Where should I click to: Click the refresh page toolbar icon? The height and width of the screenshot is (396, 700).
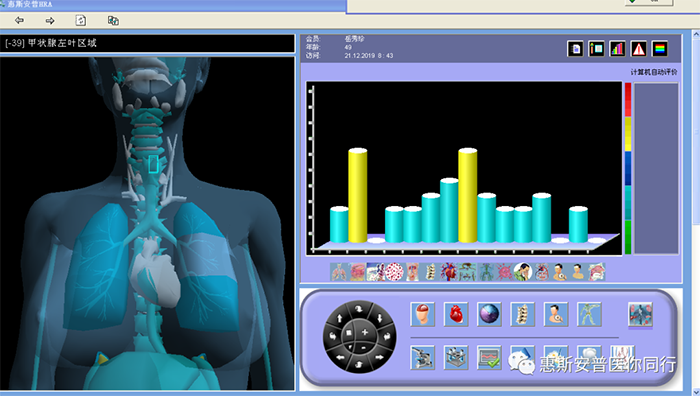pyautogui.click(x=81, y=20)
